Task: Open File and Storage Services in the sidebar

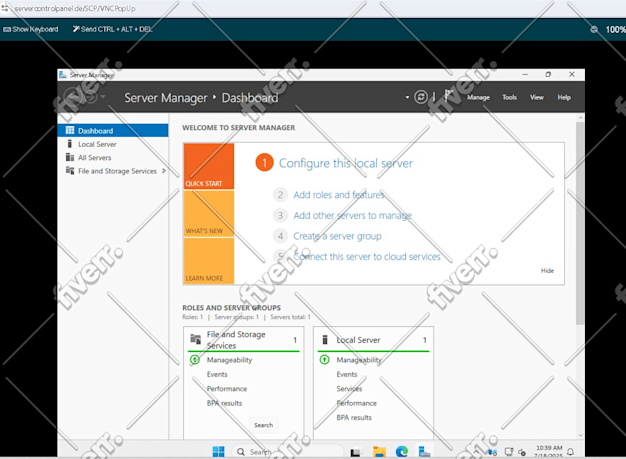Action: coord(117,171)
